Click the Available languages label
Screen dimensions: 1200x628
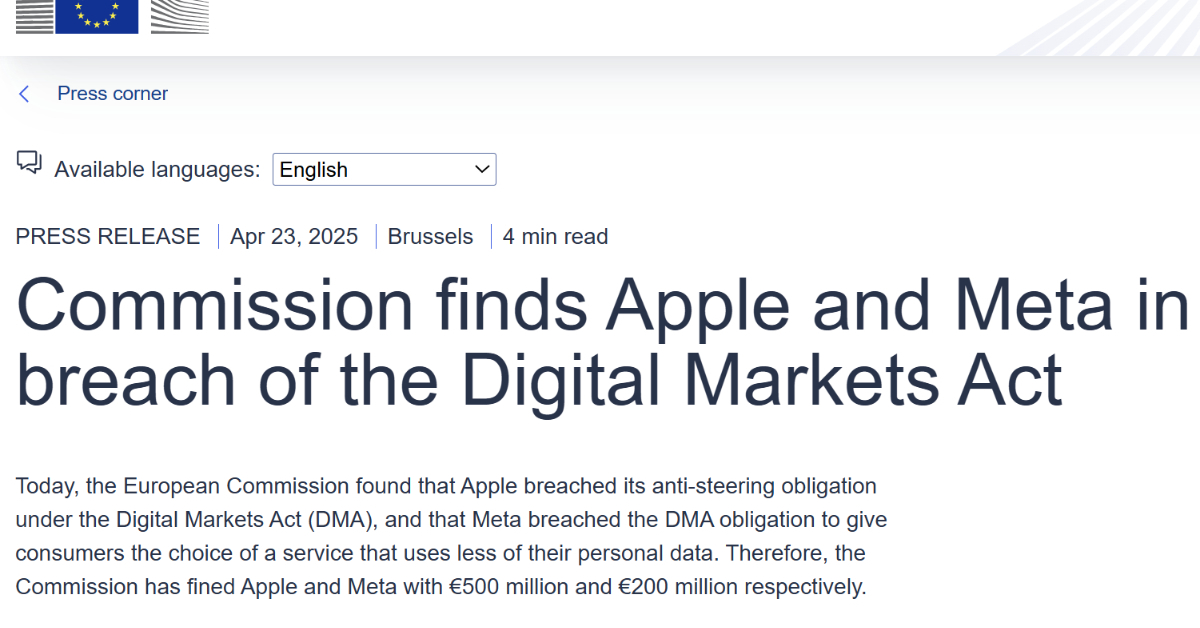(157, 170)
